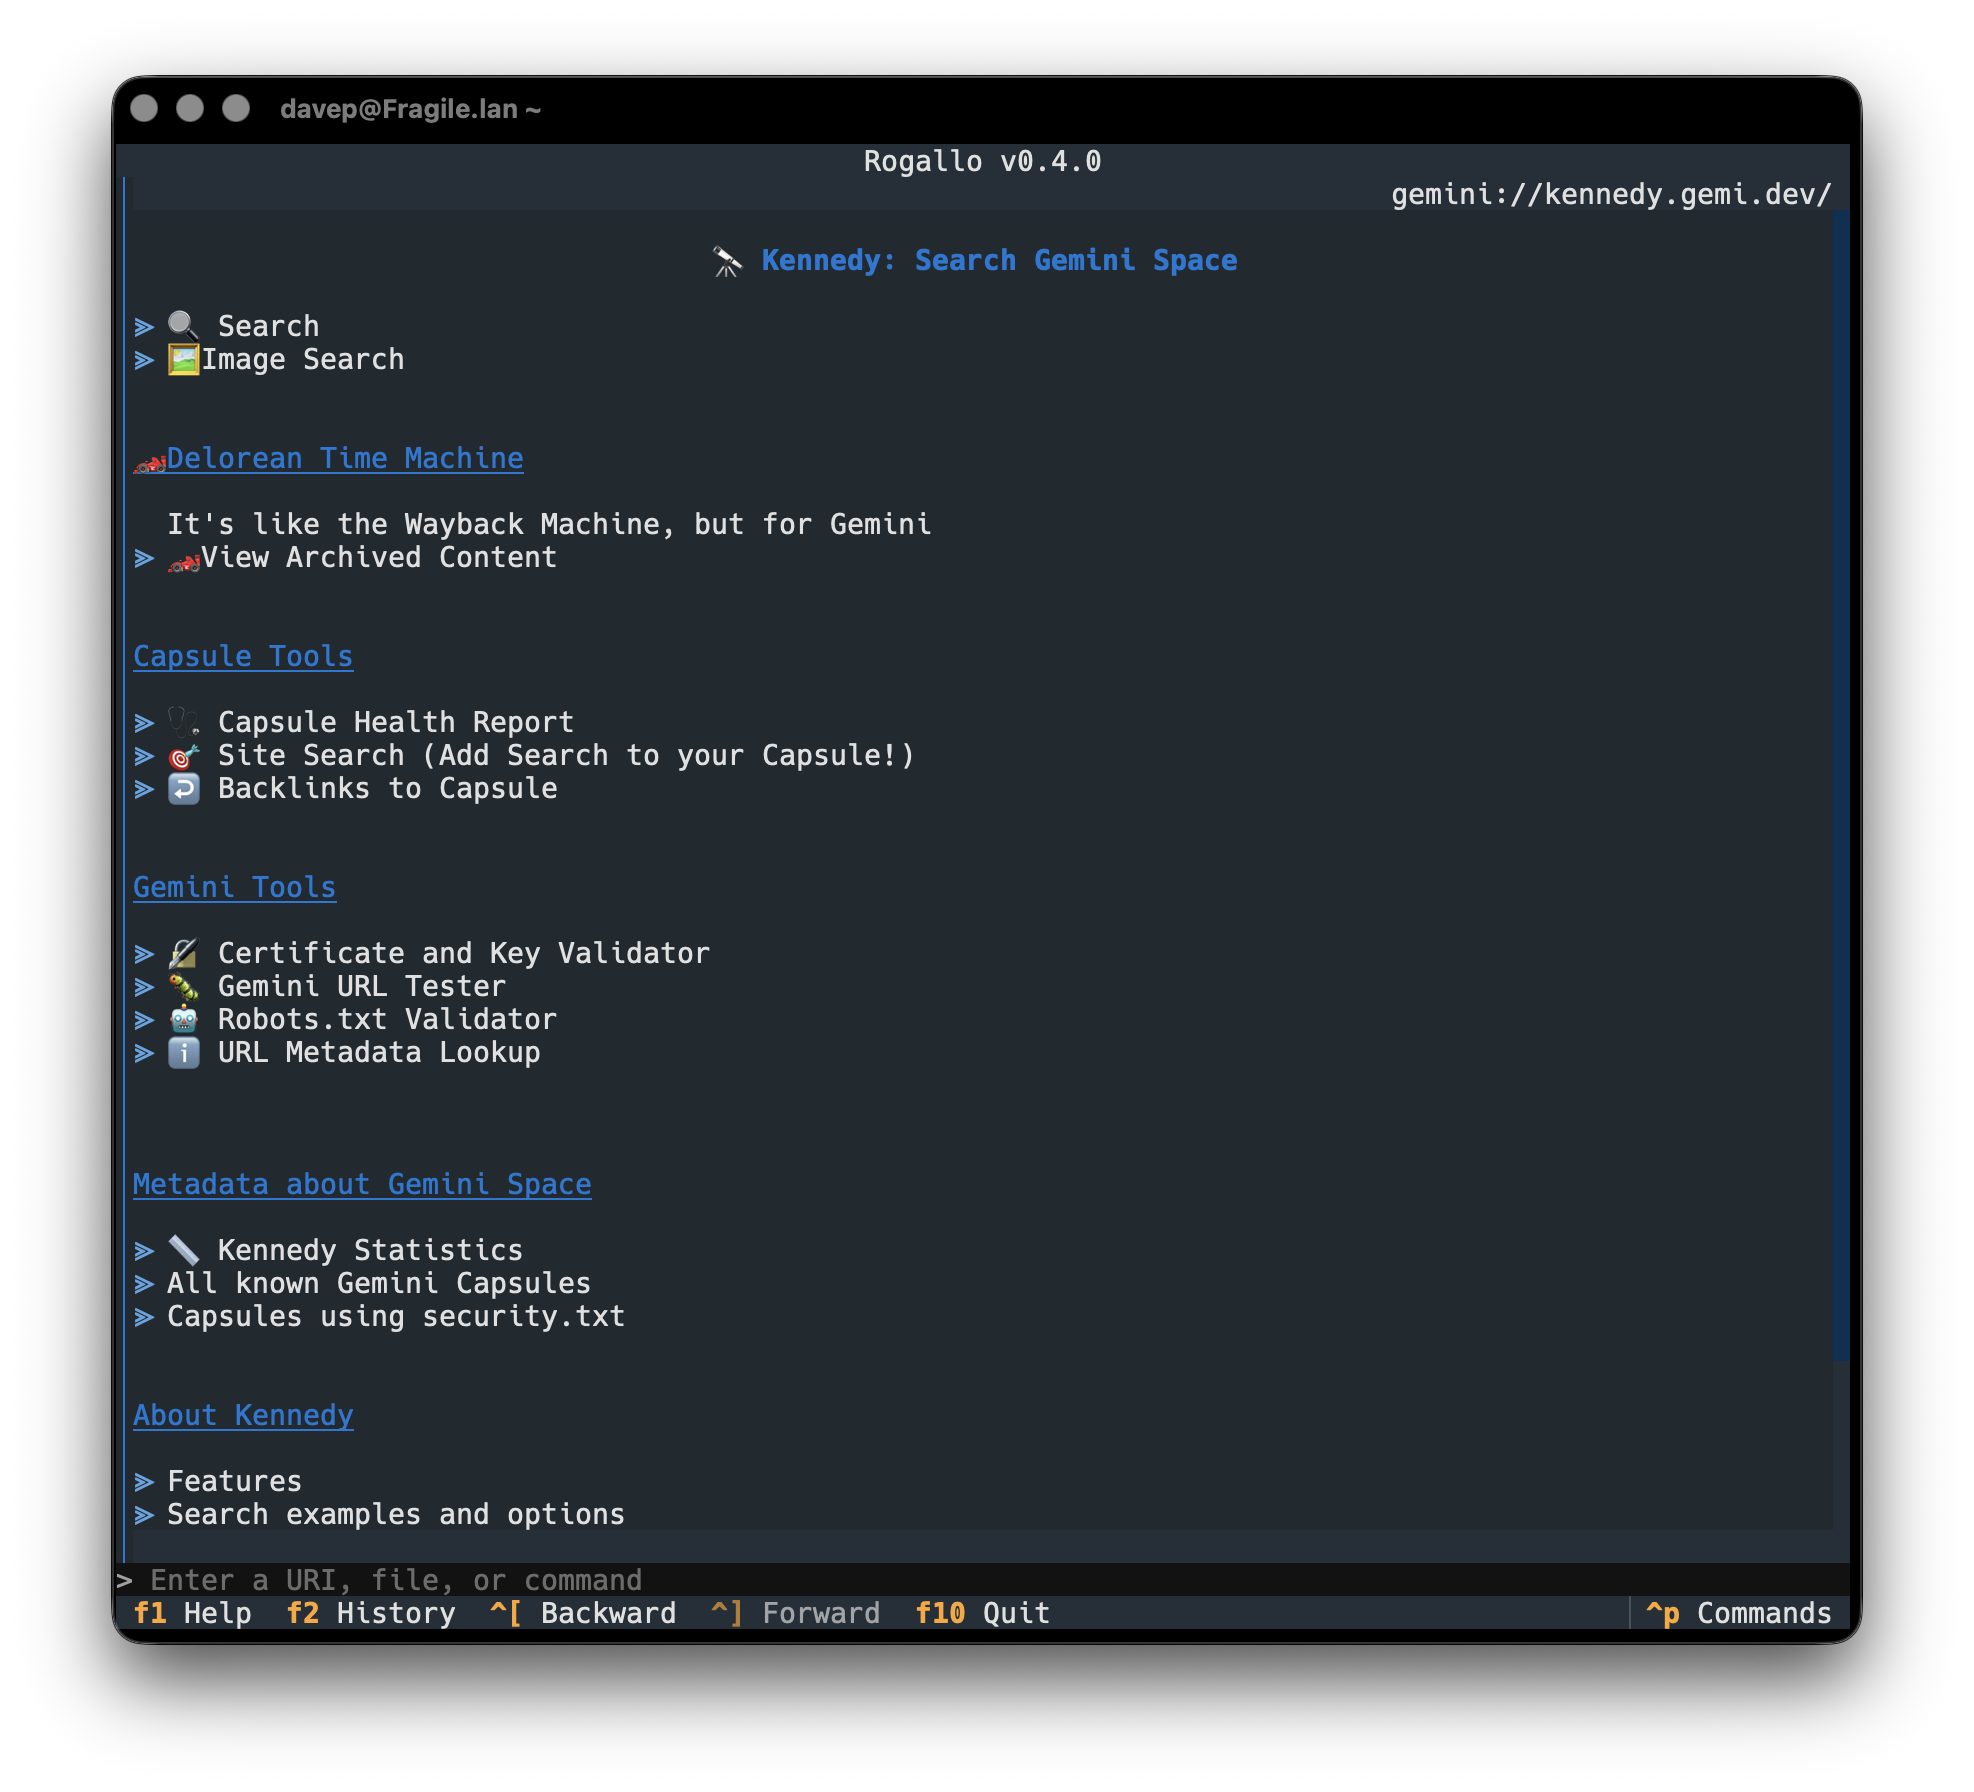
Task: Open the Search link
Action: 268,326
